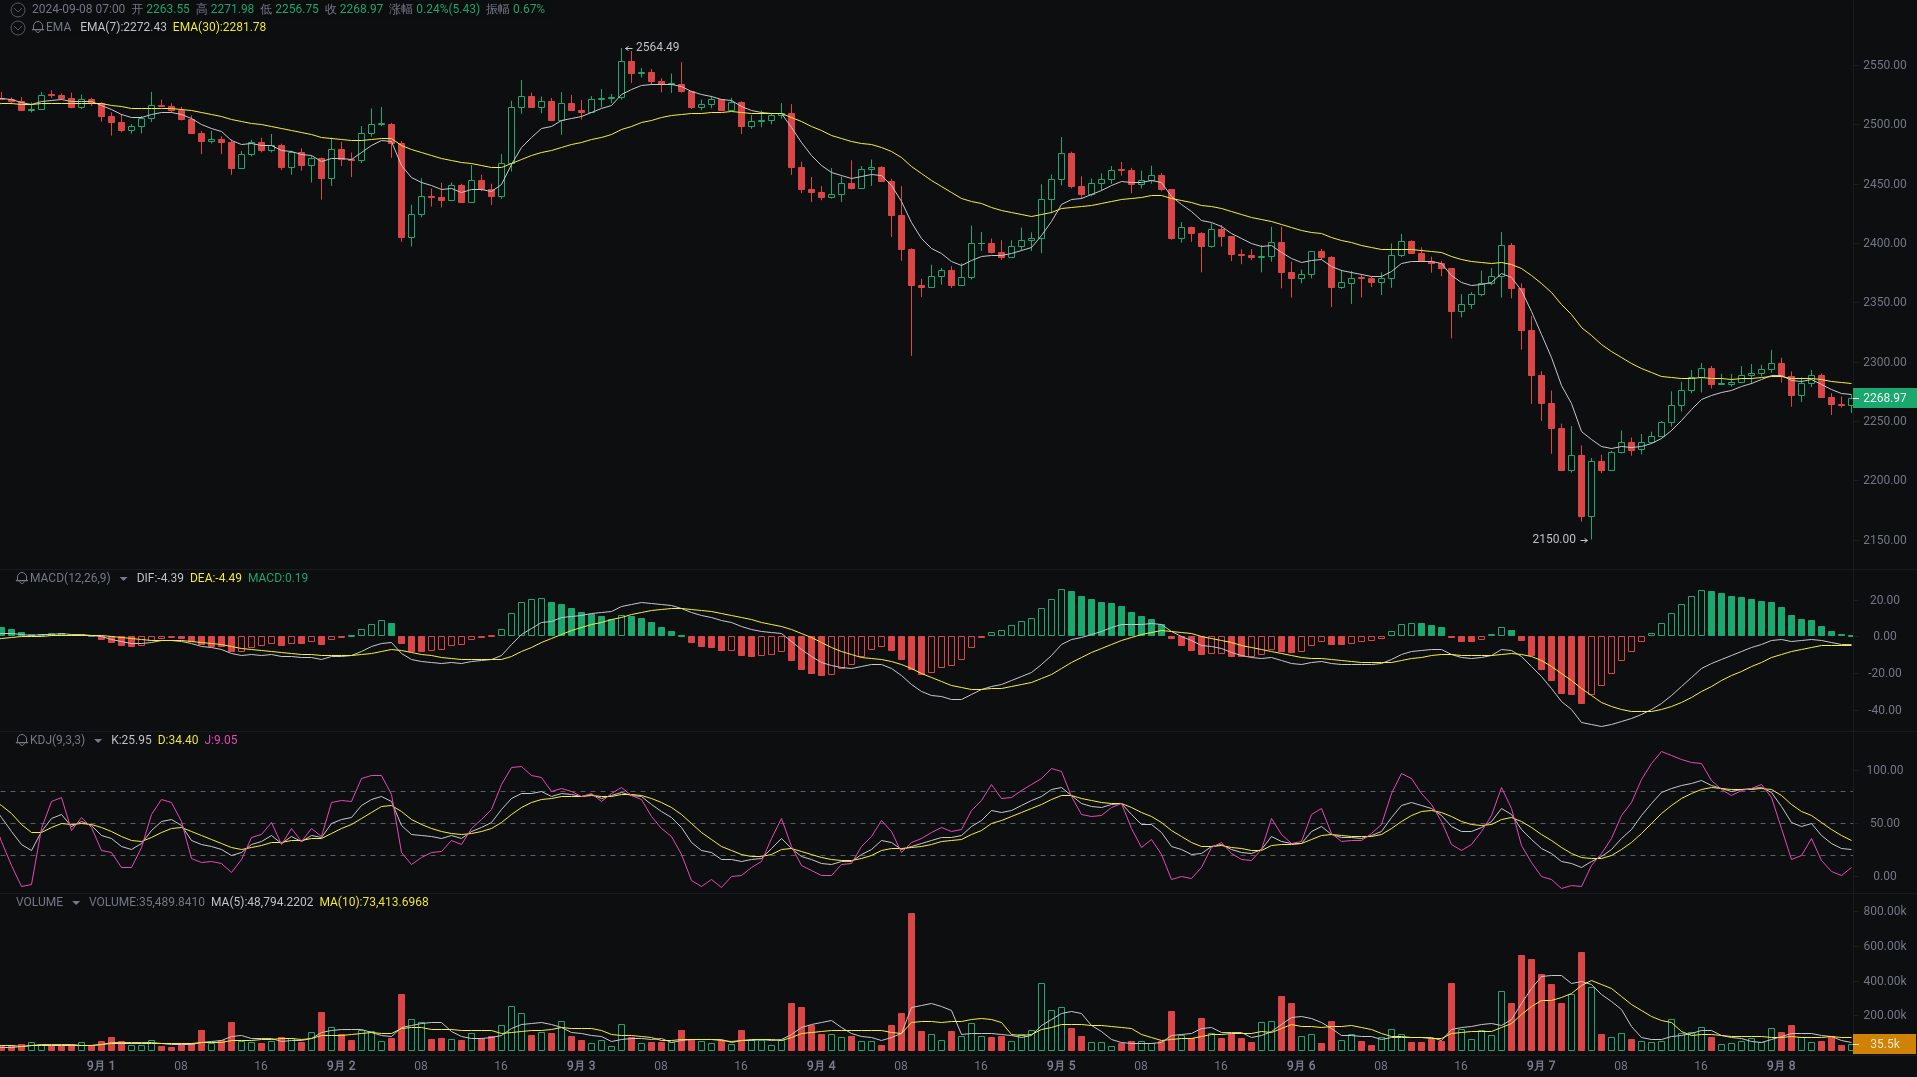Click the DIF:-4.39 value
This screenshot has width=1917, height=1077.
pyautogui.click(x=160, y=578)
